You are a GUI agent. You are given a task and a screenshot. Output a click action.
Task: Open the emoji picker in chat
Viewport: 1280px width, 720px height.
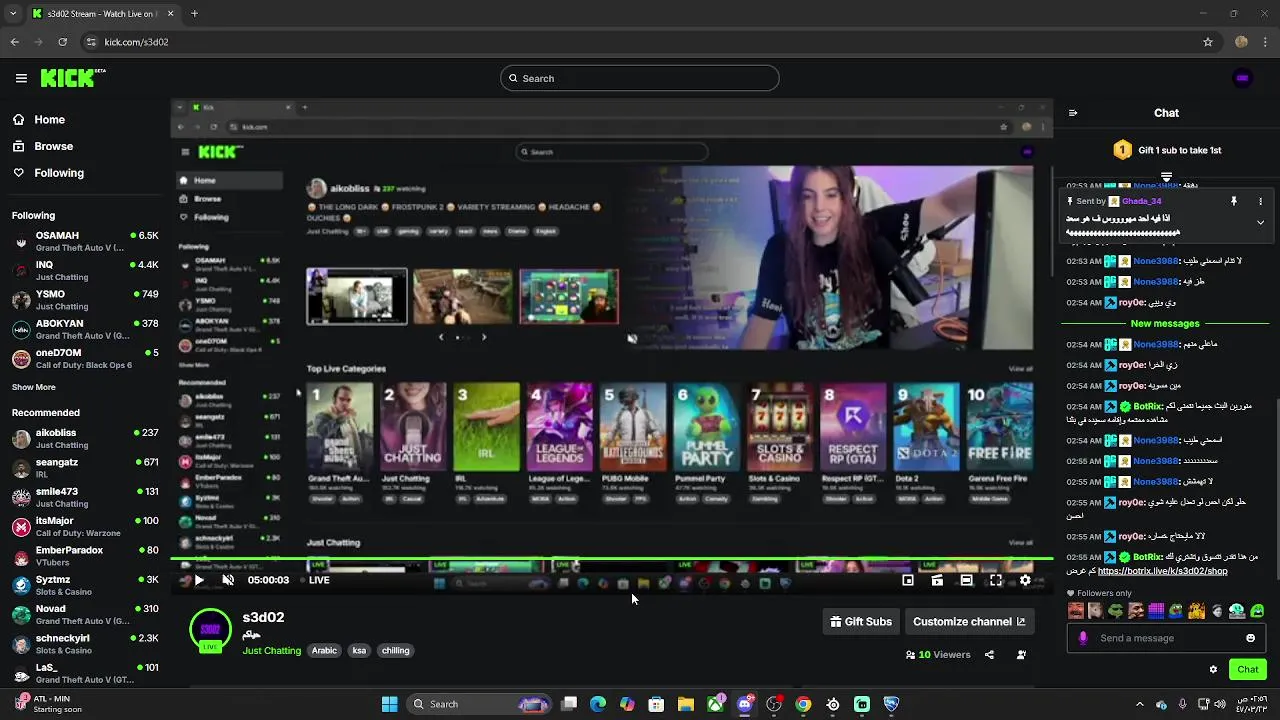[x=1250, y=638]
